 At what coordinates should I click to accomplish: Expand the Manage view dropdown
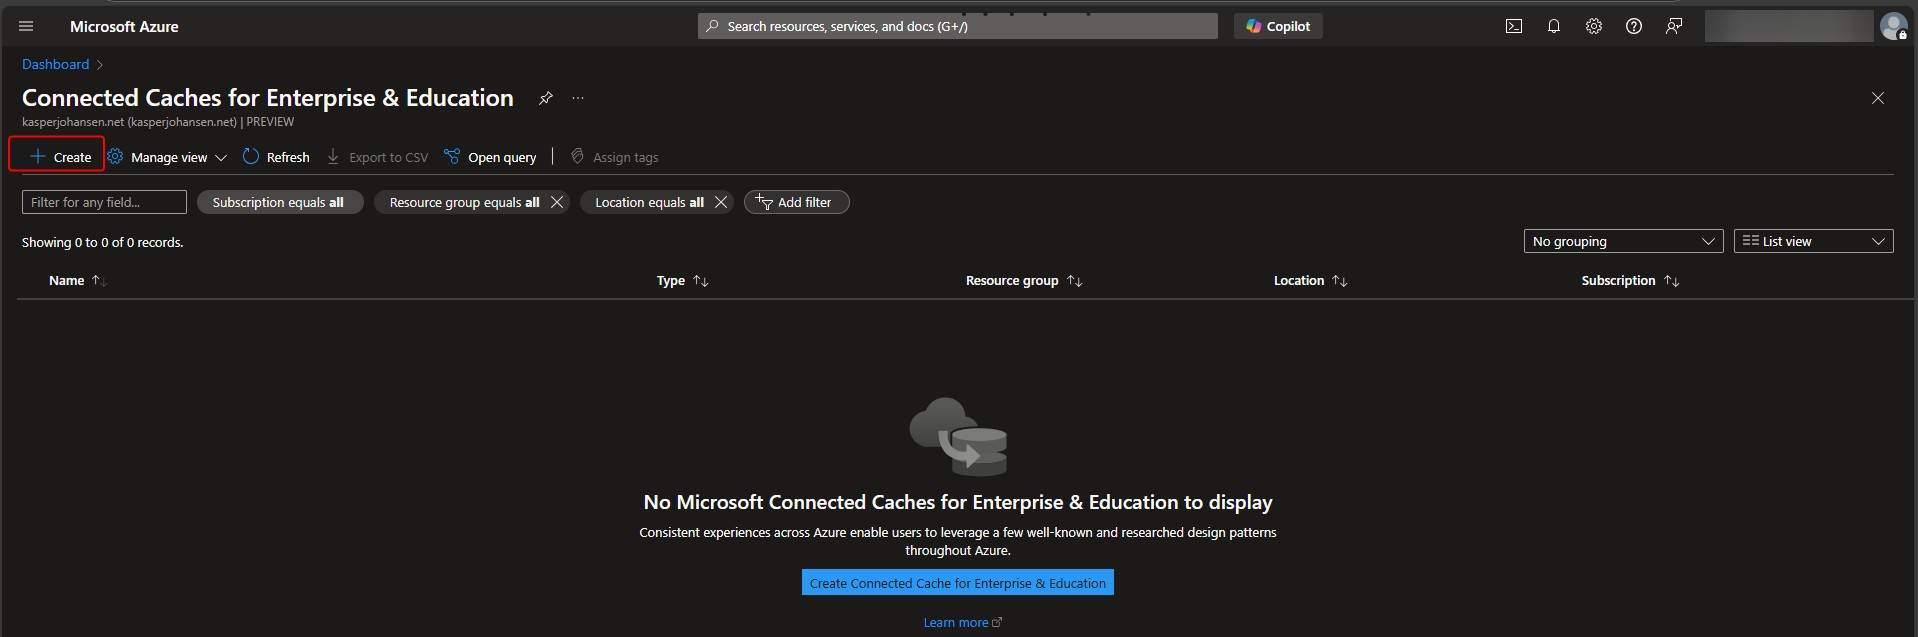click(167, 157)
